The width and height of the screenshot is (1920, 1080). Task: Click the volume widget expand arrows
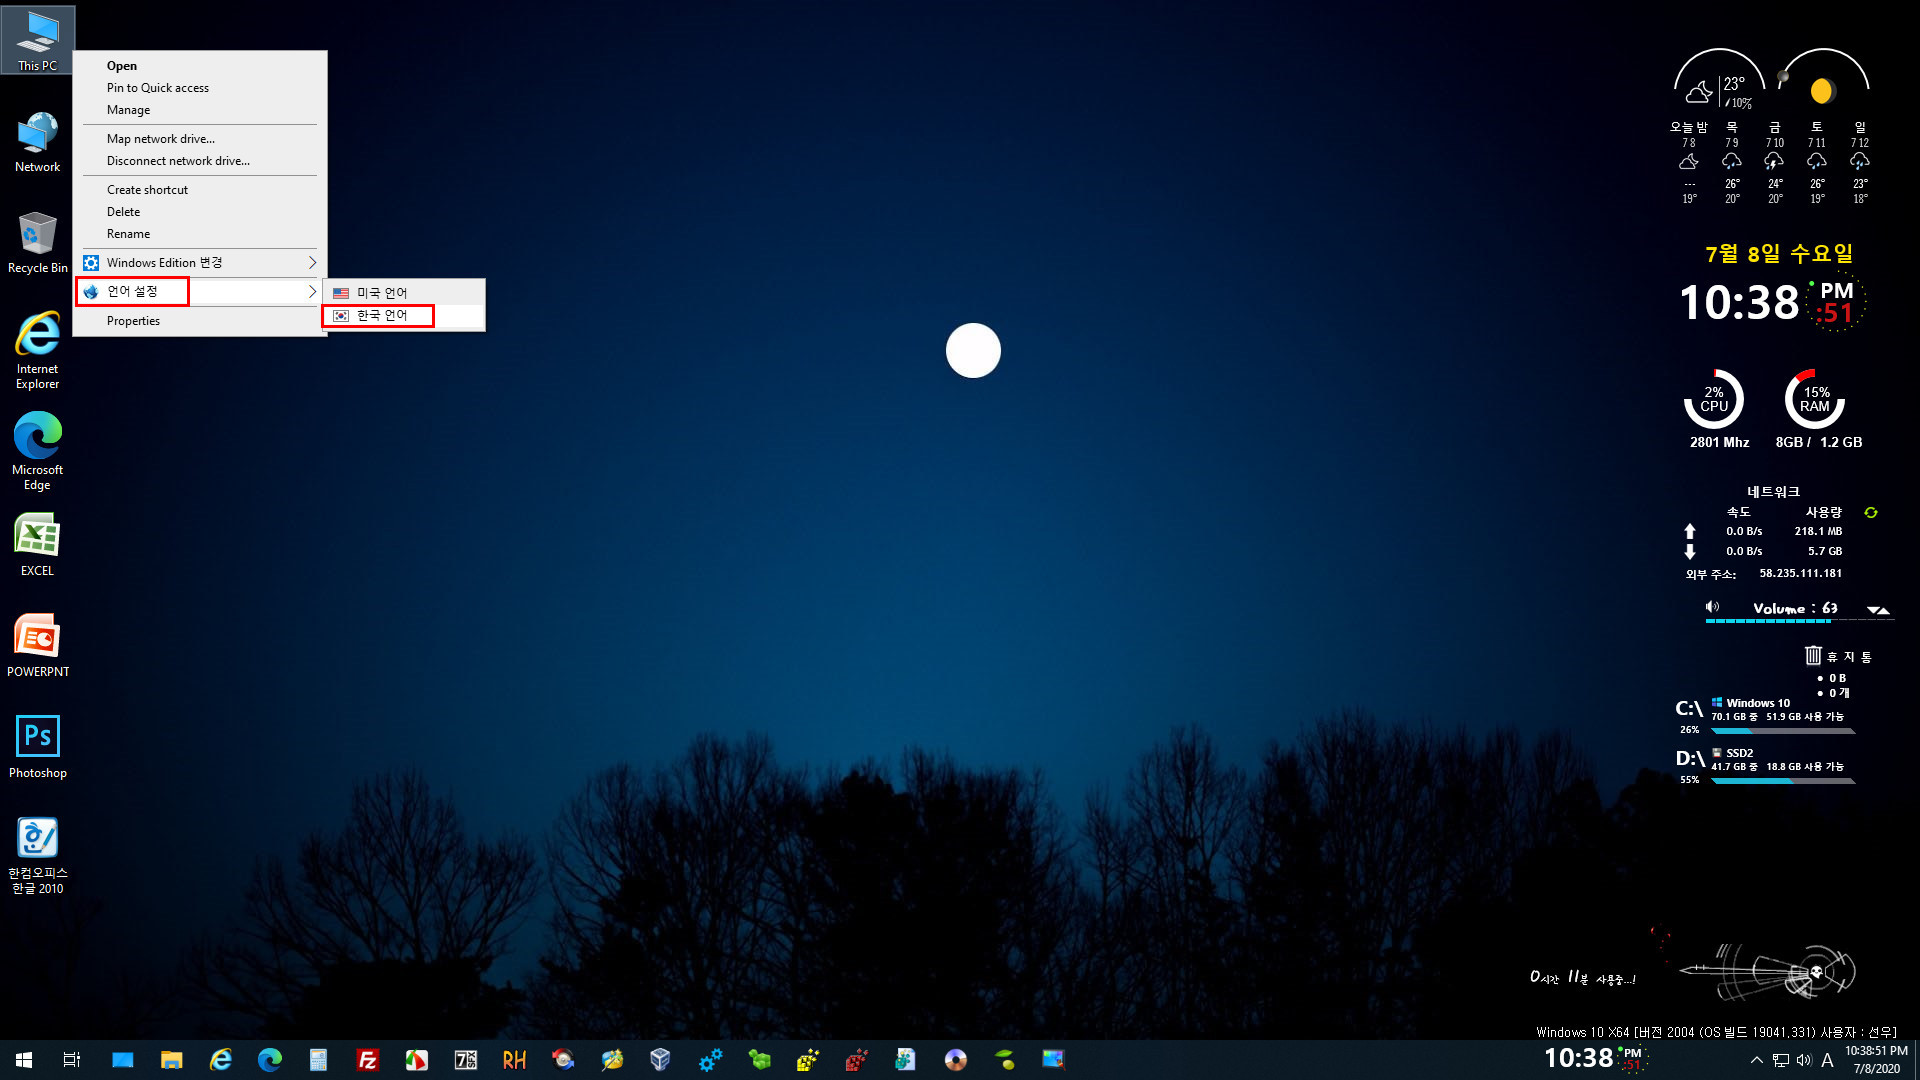[x=1878, y=609]
